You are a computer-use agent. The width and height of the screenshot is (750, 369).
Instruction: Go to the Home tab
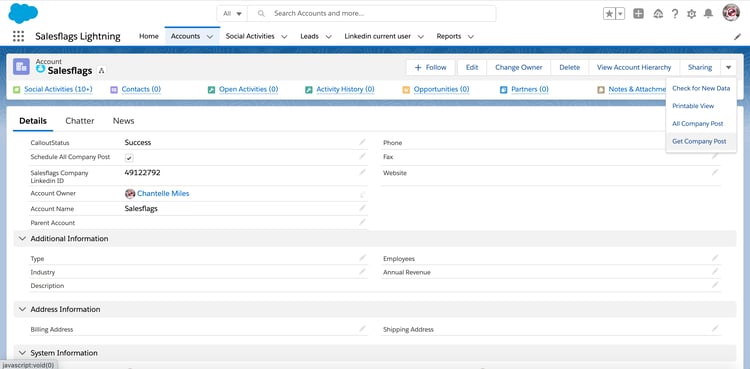[x=149, y=36]
